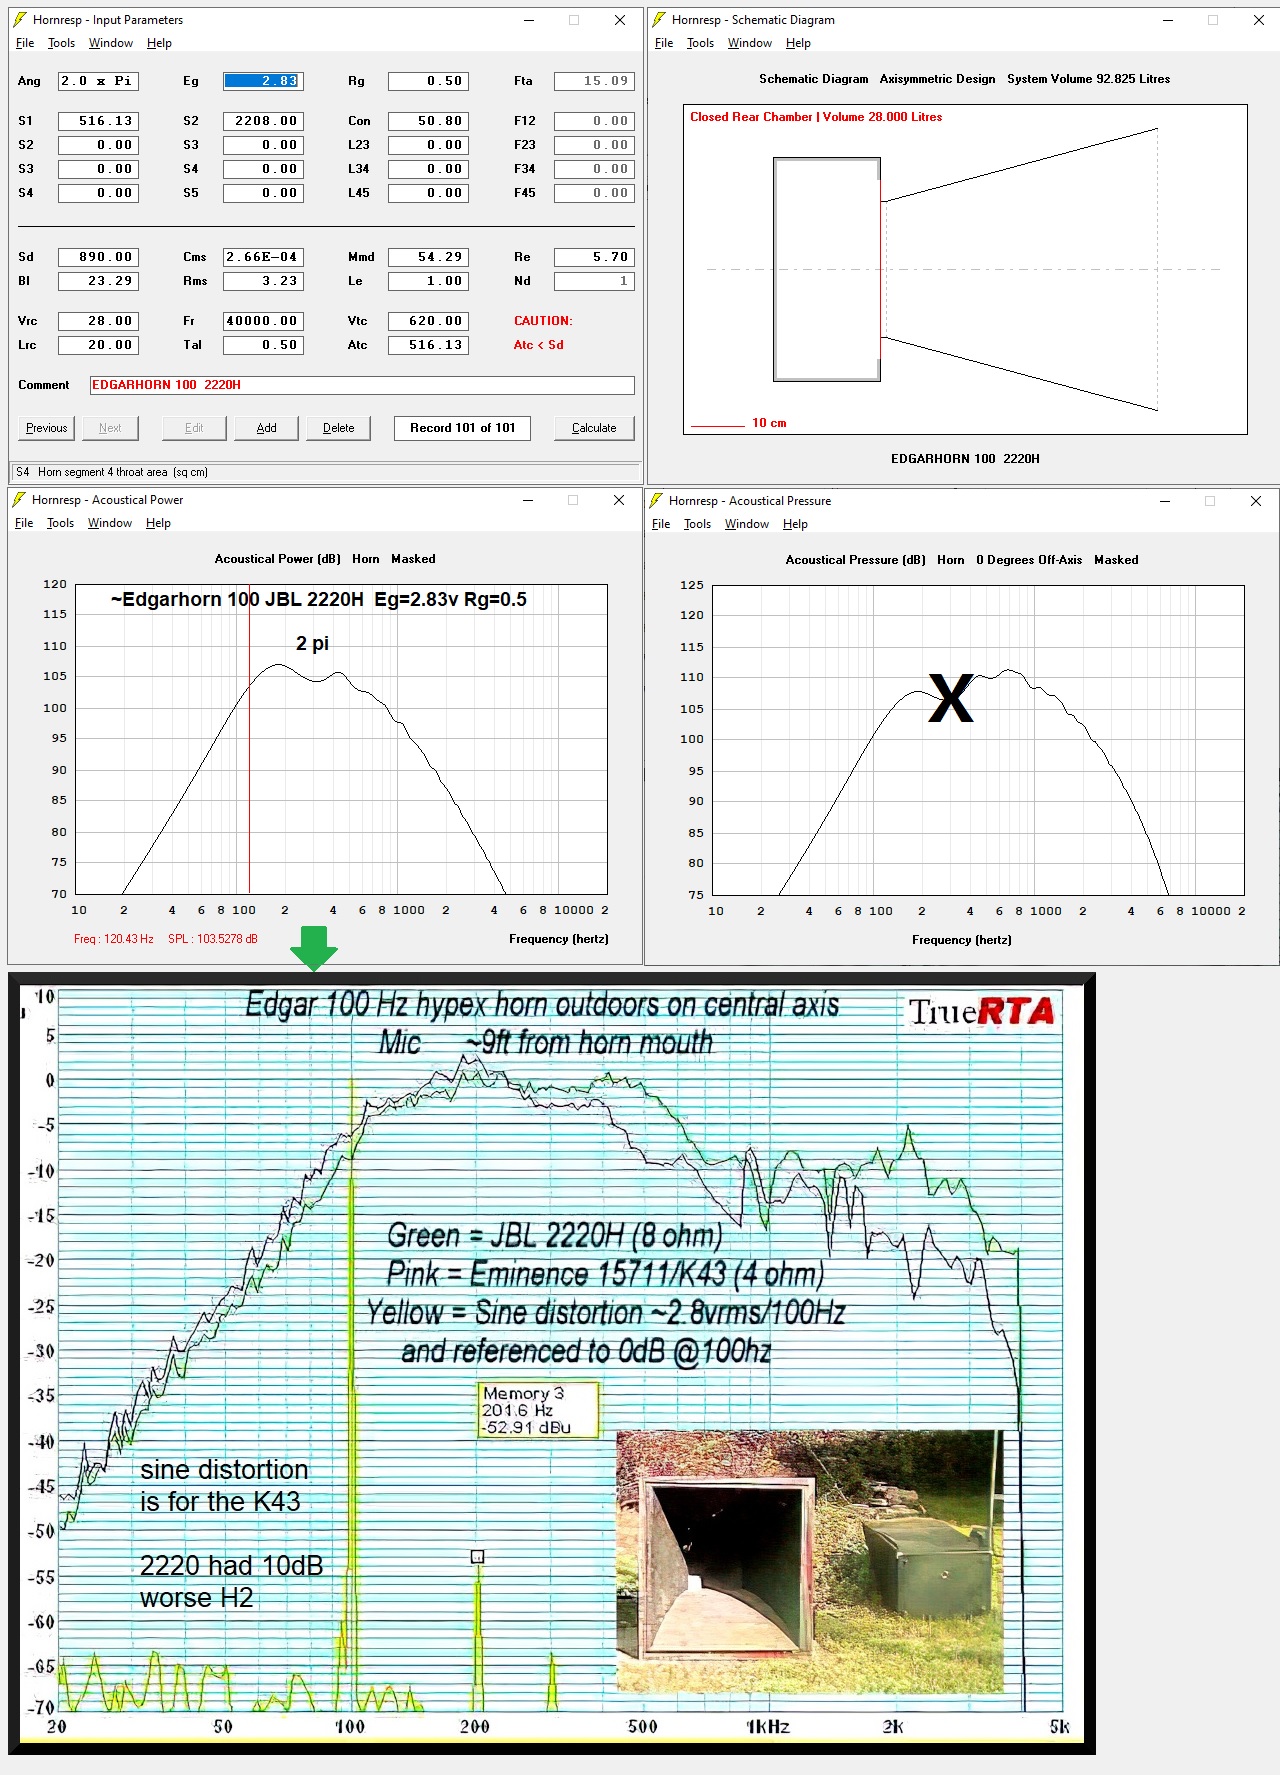Open Tools menu in Acoustical Power window
Viewport: 1280px width, 1775px height.
60,523
